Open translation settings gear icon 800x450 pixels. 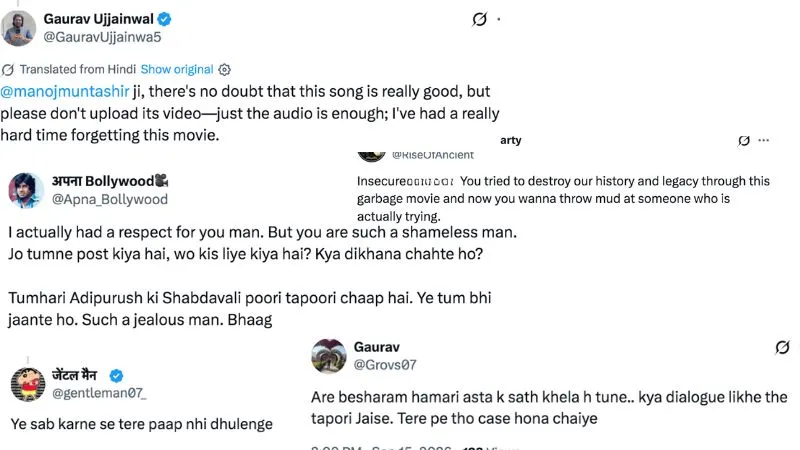(x=224, y=69)
